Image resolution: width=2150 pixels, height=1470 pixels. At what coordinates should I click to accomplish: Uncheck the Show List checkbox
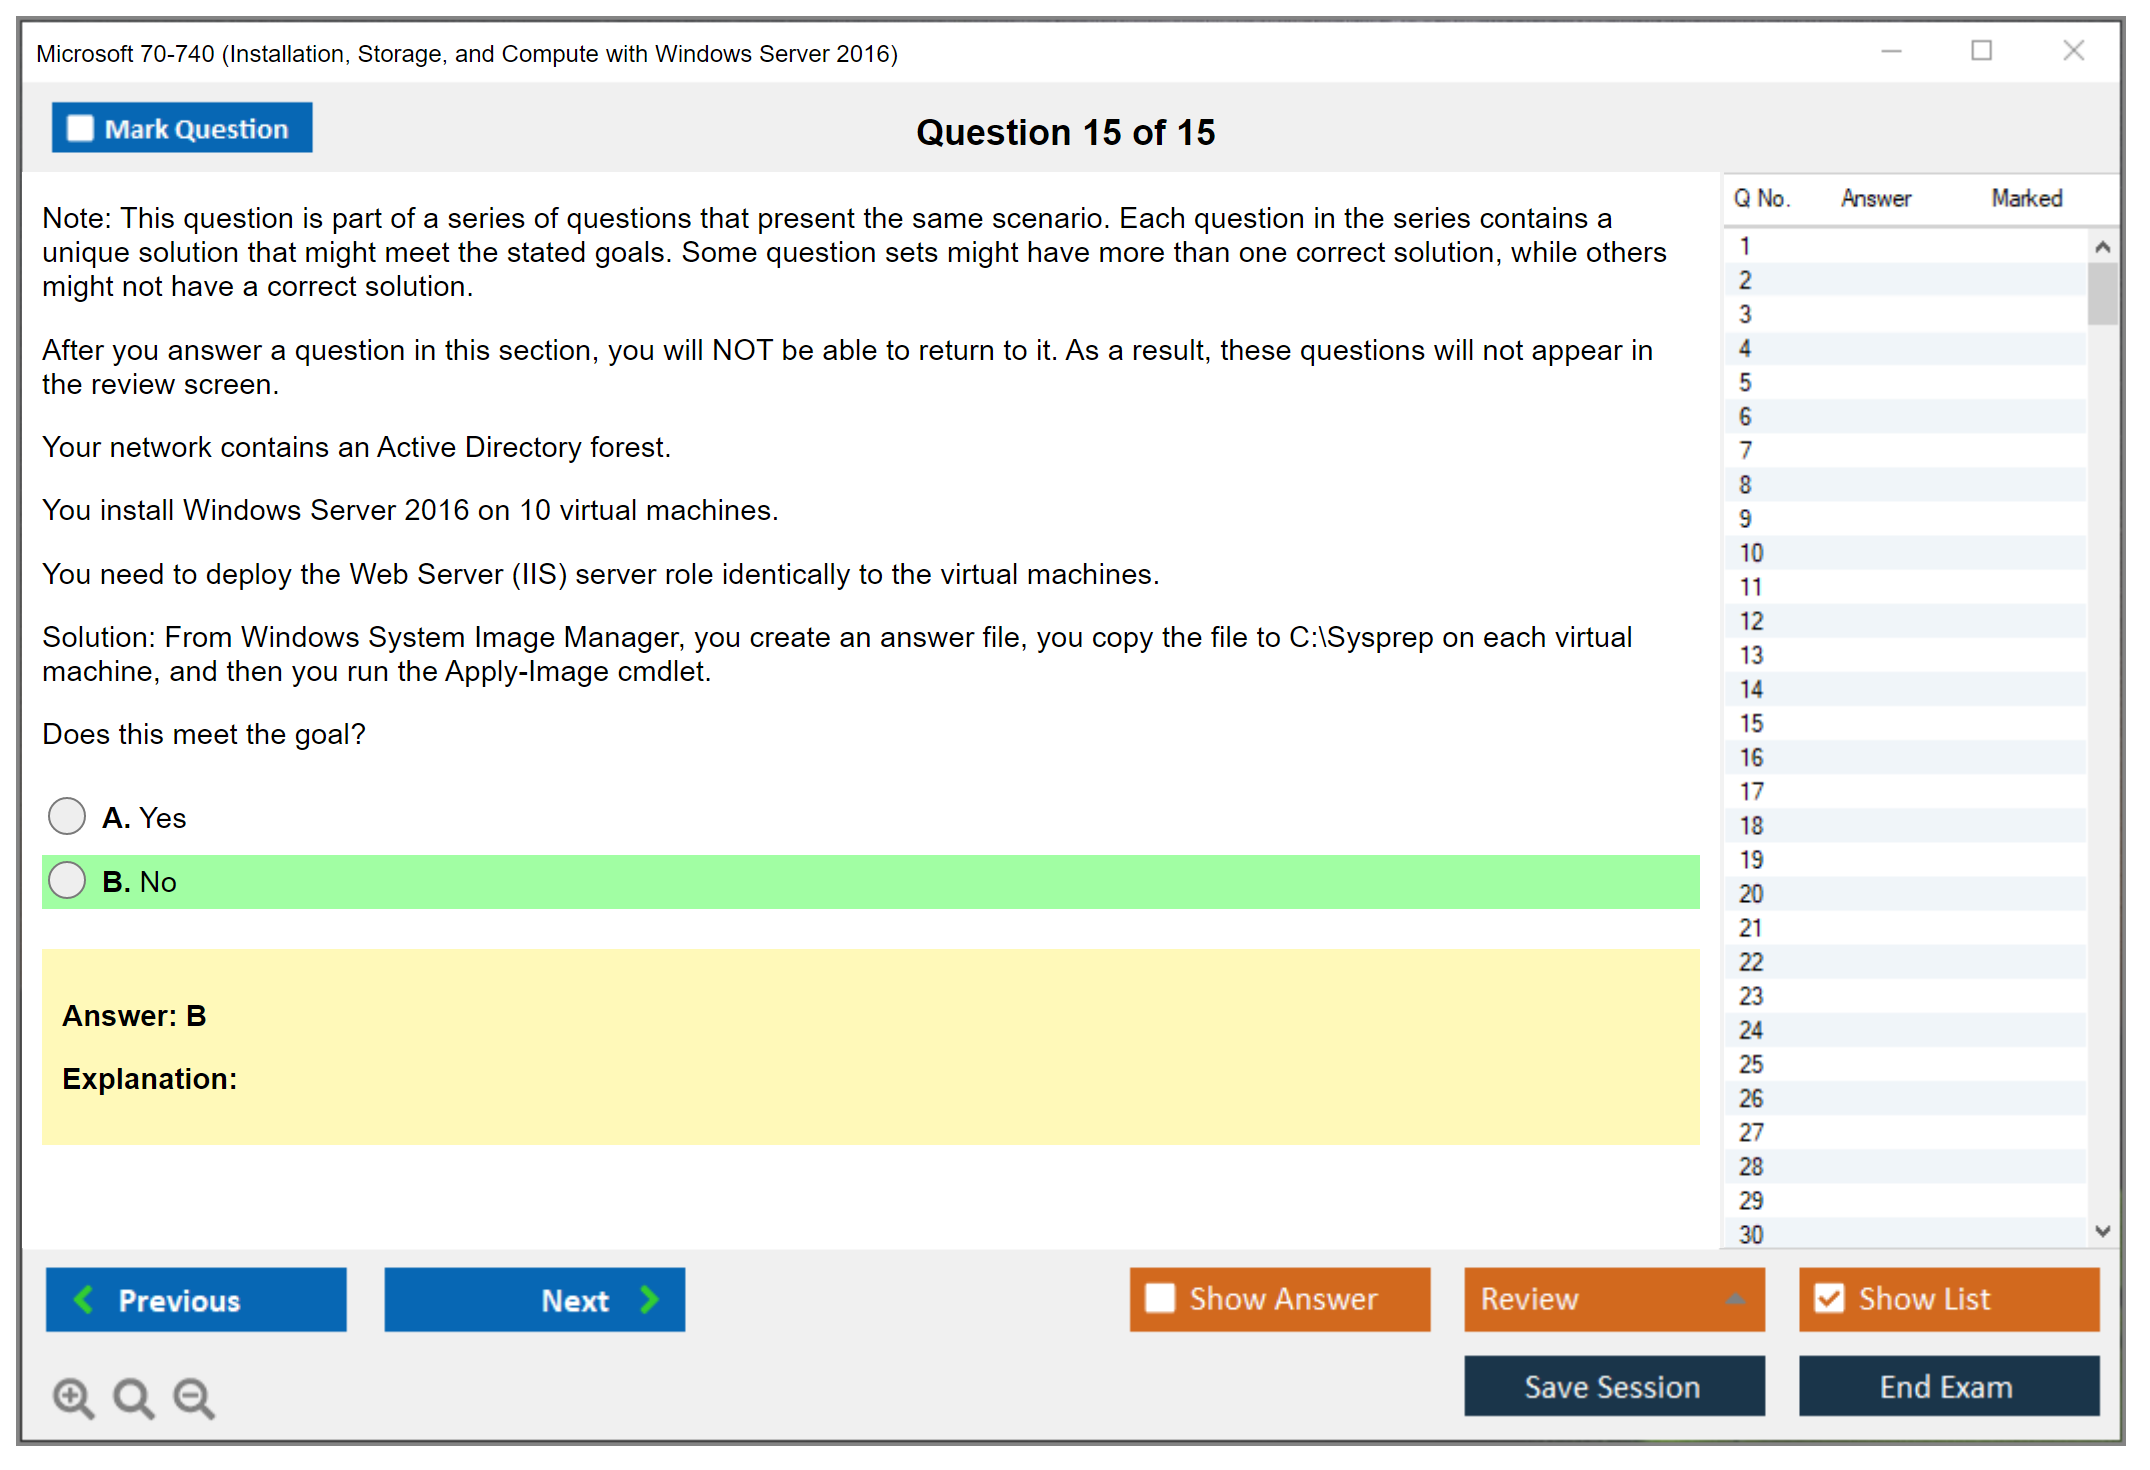coord(1829,1298)
